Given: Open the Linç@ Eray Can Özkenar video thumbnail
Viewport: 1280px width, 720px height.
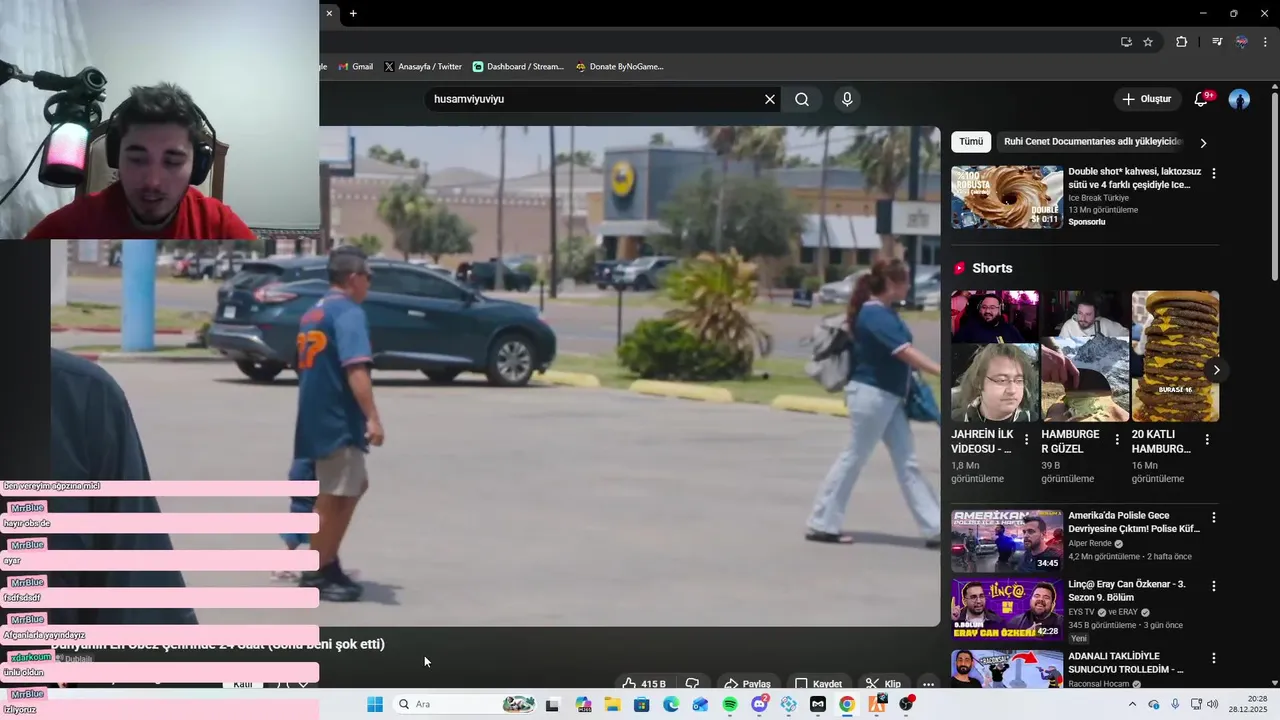Looking at the screenshot, I should coord(1007,608).
